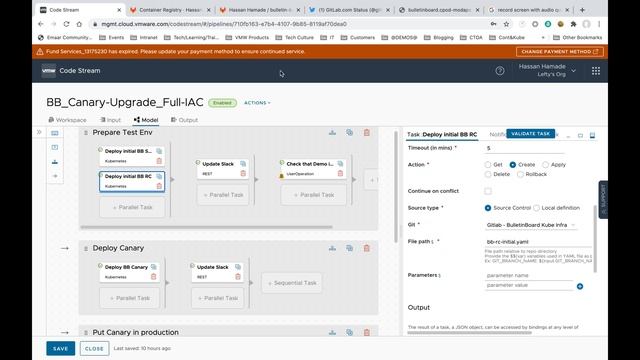Copy the Prepare Test Env stage
This screenshot has height=360, width=640.
(349, 132)
